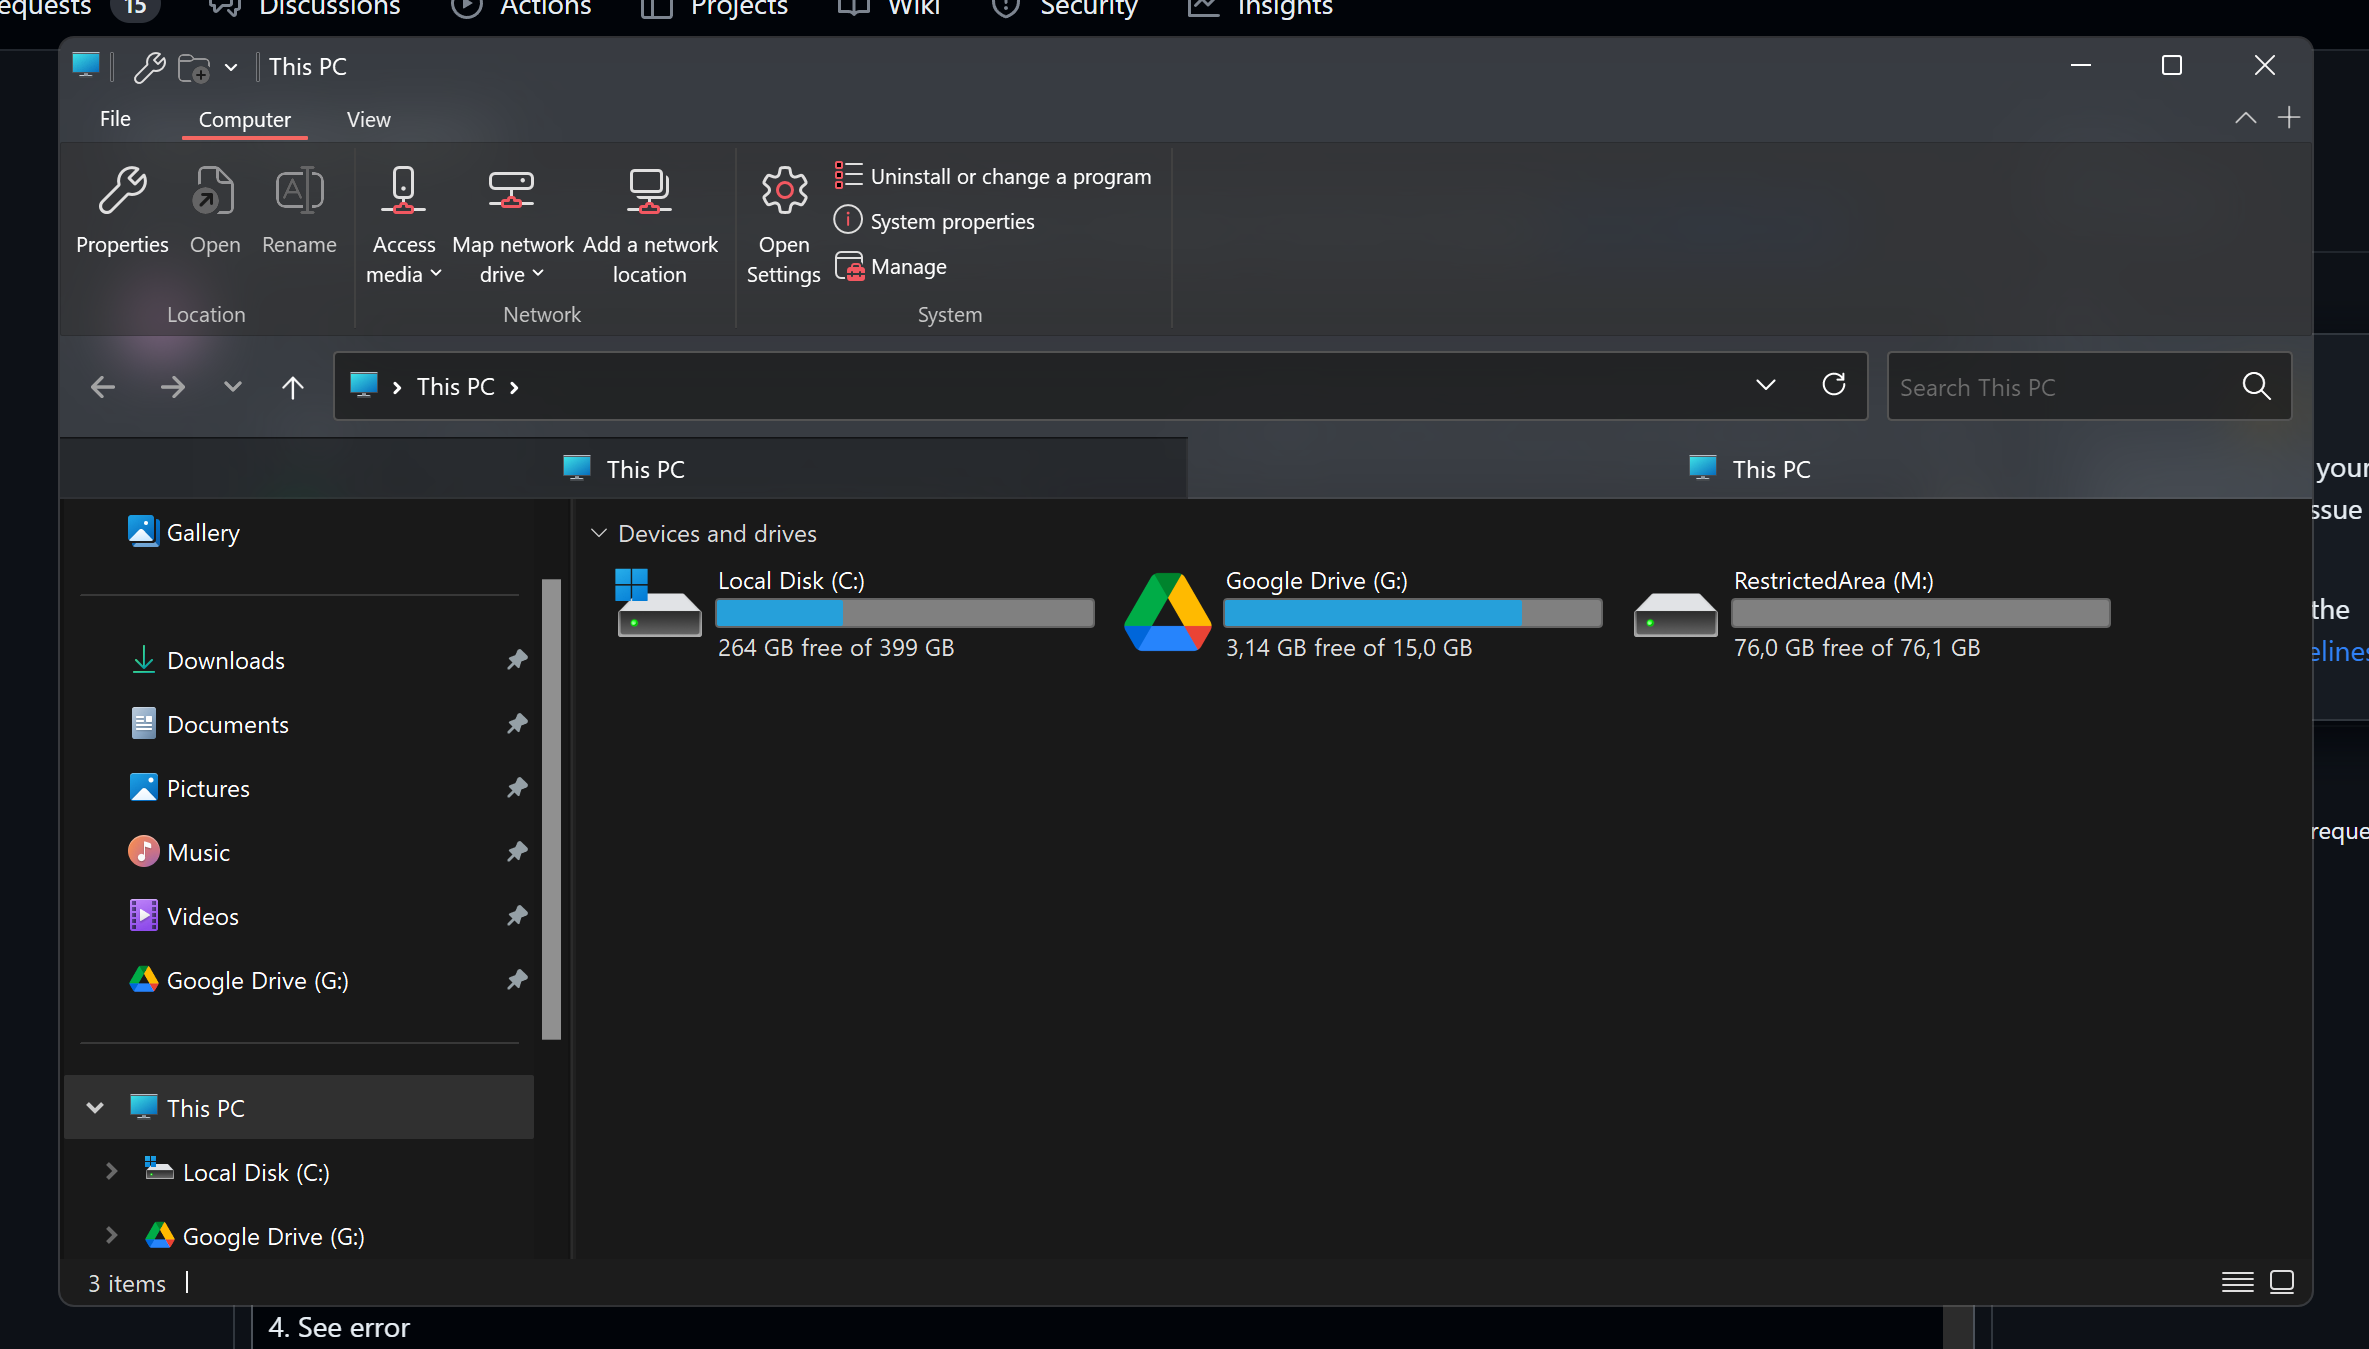The height and width of the screenshot is (1349, 2369).
Task: Open drive Properties from the ribbon
Action: pyautogui.click(x=122, y=210)
